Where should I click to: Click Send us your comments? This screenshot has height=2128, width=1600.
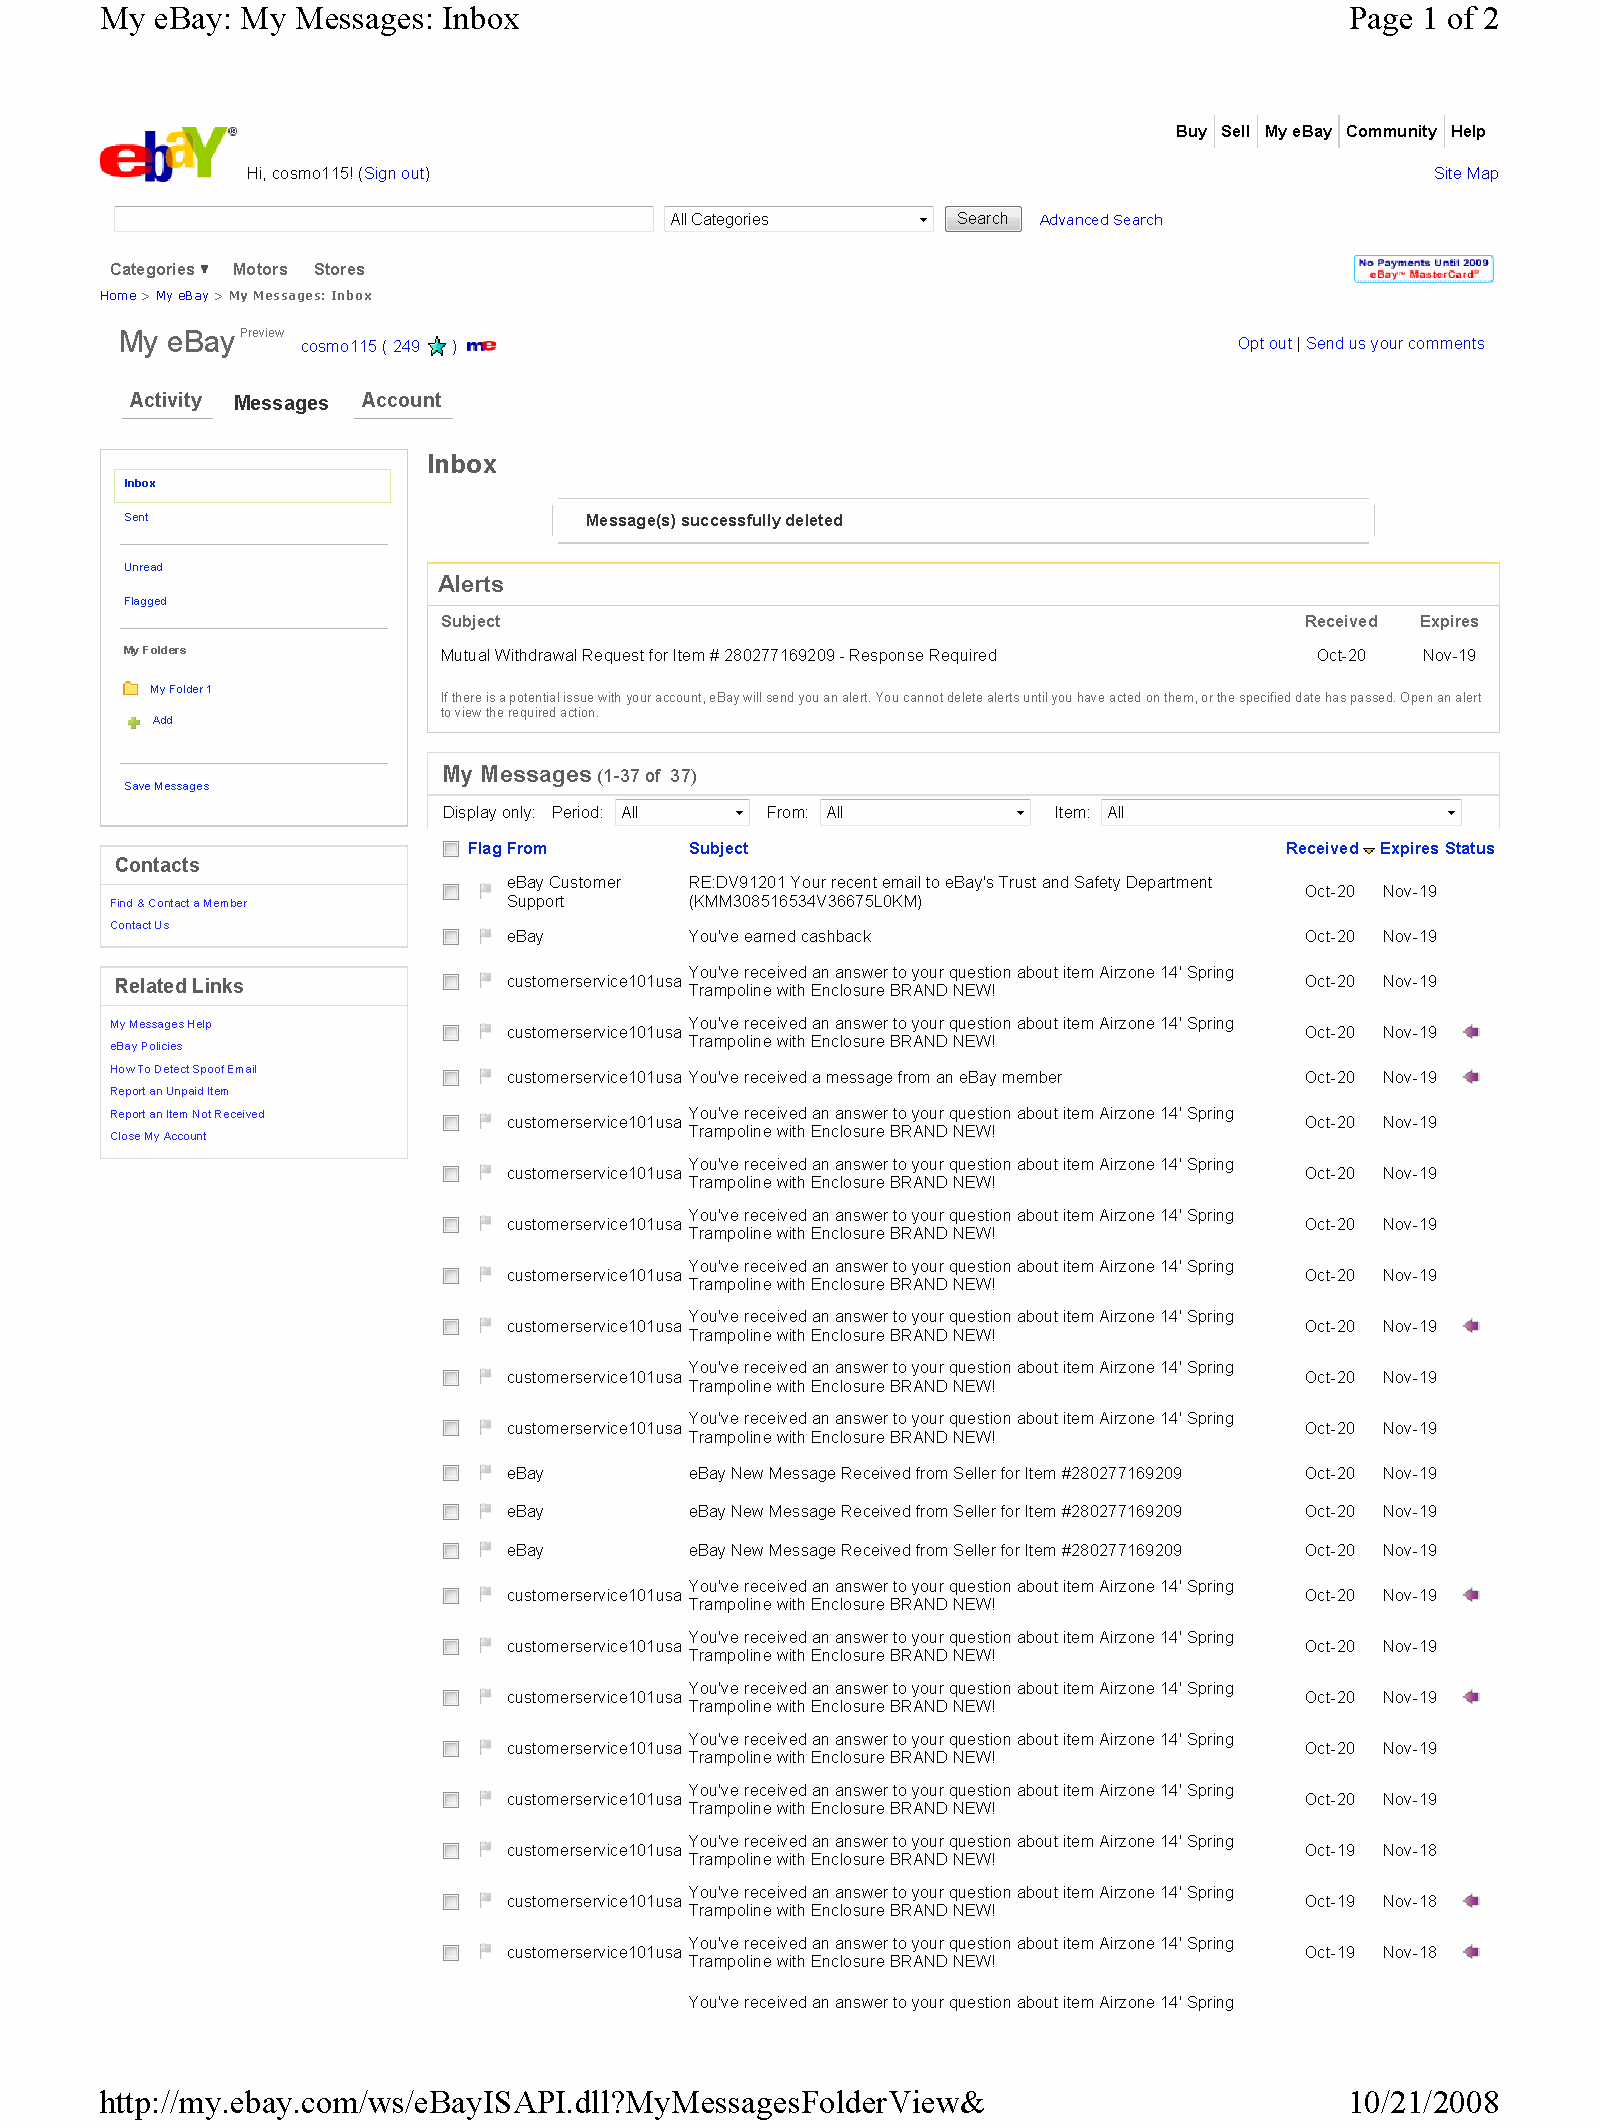pos(1395,344)
